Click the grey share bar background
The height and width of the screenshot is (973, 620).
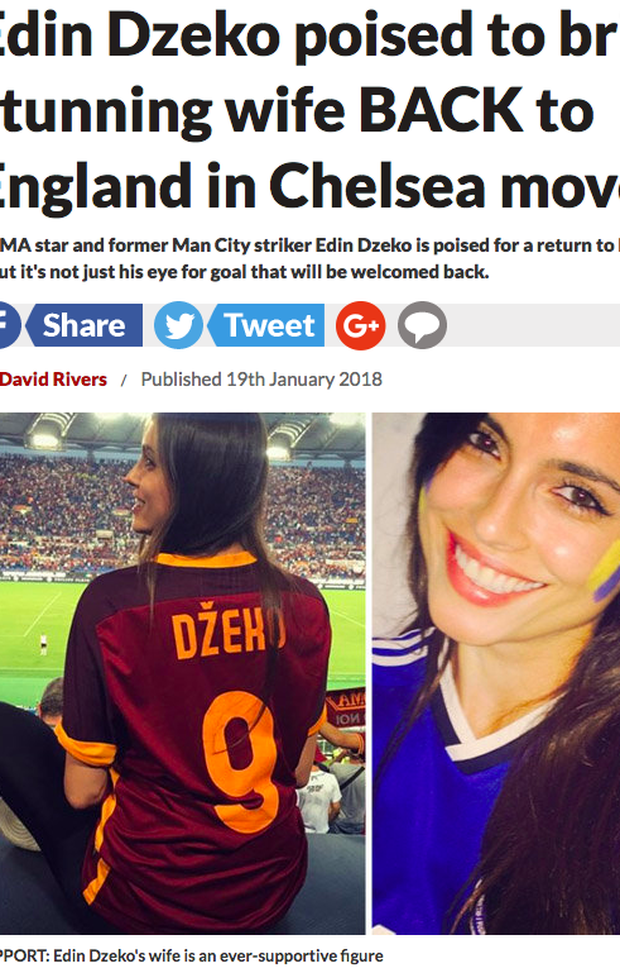pos(534,325)
